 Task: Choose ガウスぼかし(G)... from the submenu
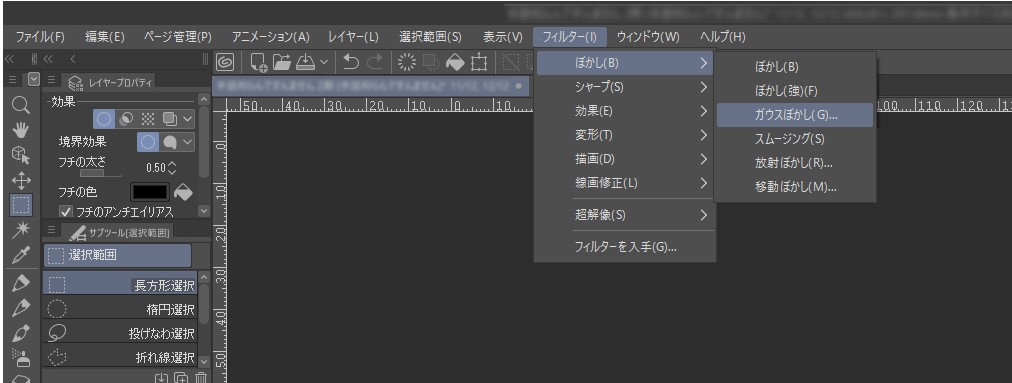[794, 115]
